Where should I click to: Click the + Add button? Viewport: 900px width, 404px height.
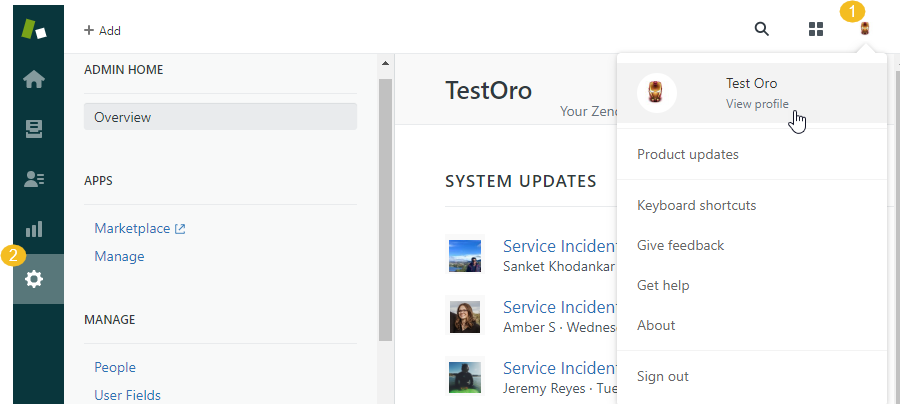pyautogui.click(x=102, y=31)
